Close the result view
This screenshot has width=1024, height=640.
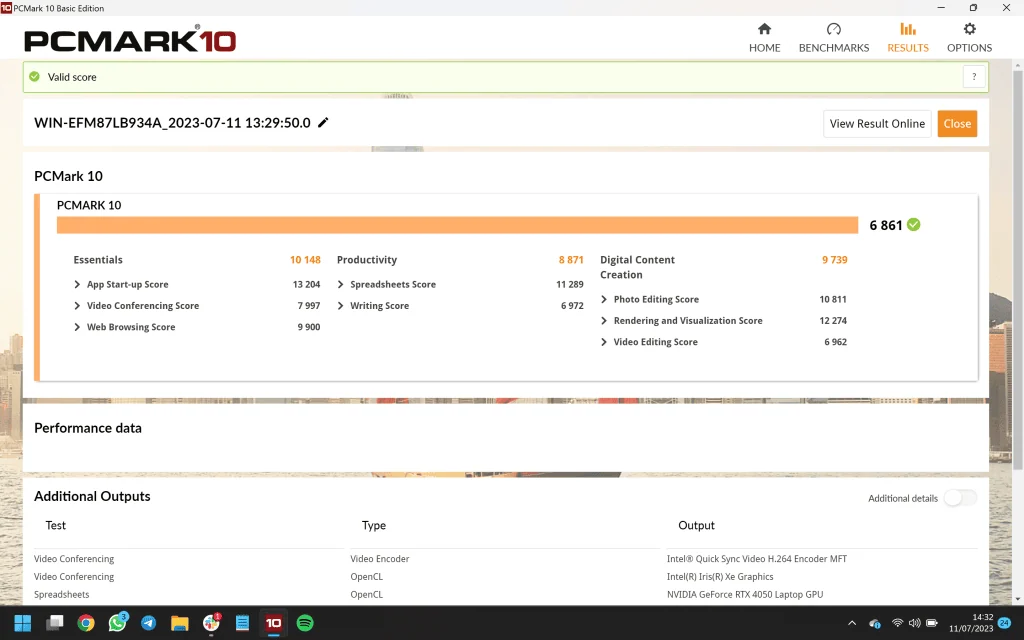click(x=957, y=123)
